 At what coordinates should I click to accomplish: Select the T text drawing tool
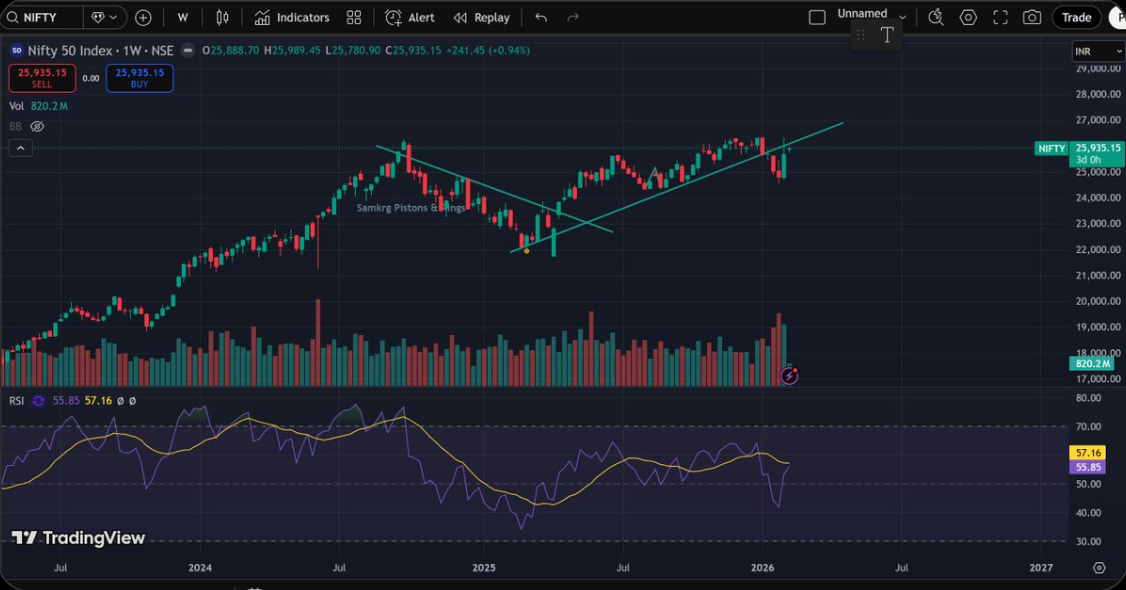point(887,34)
